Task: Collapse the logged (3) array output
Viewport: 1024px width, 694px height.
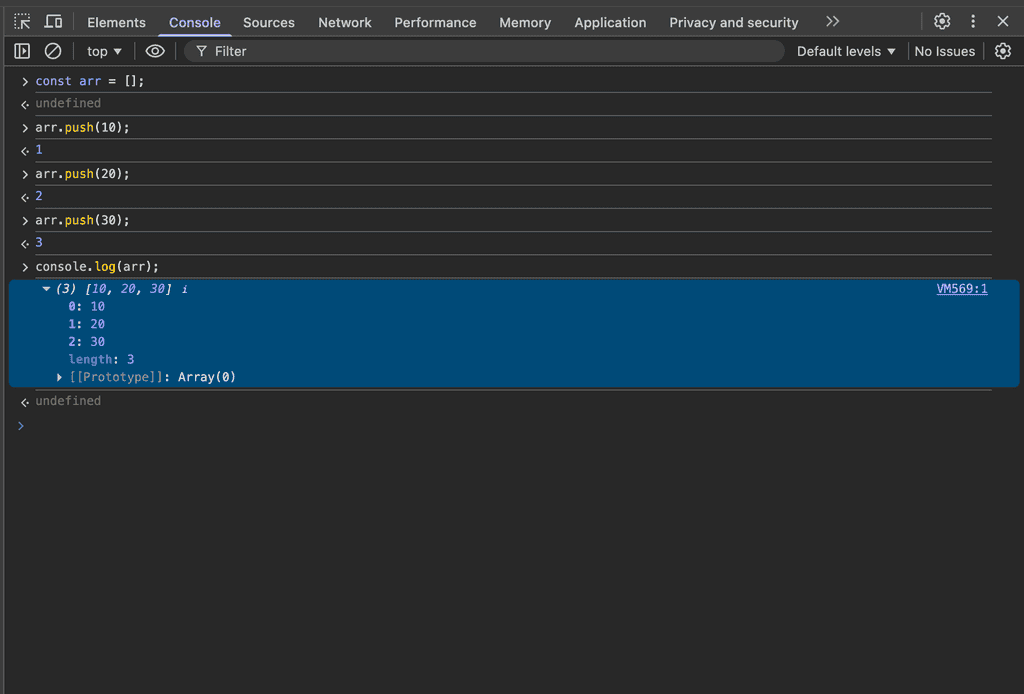Action: (46, 289)
